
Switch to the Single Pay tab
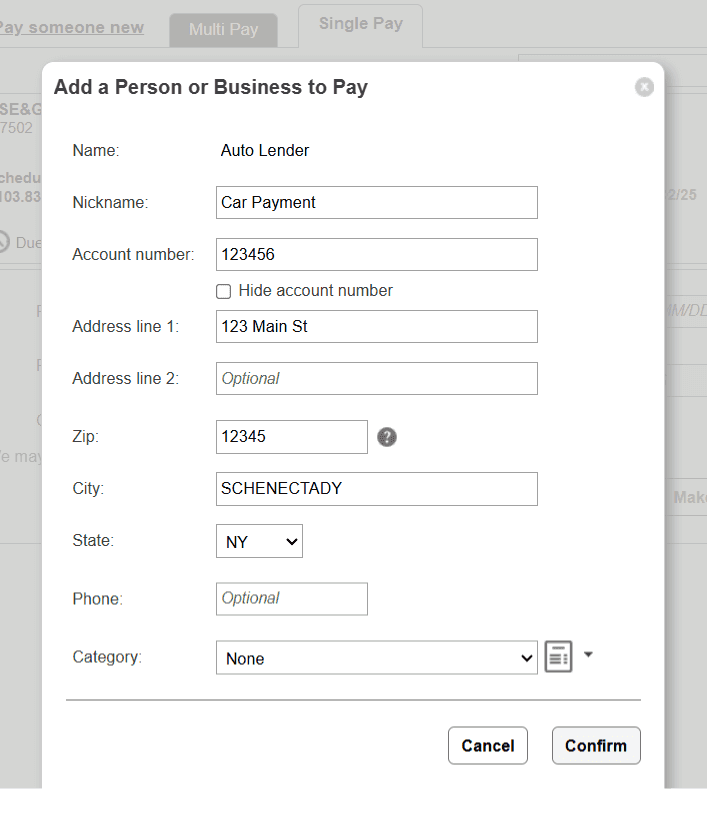361,25
